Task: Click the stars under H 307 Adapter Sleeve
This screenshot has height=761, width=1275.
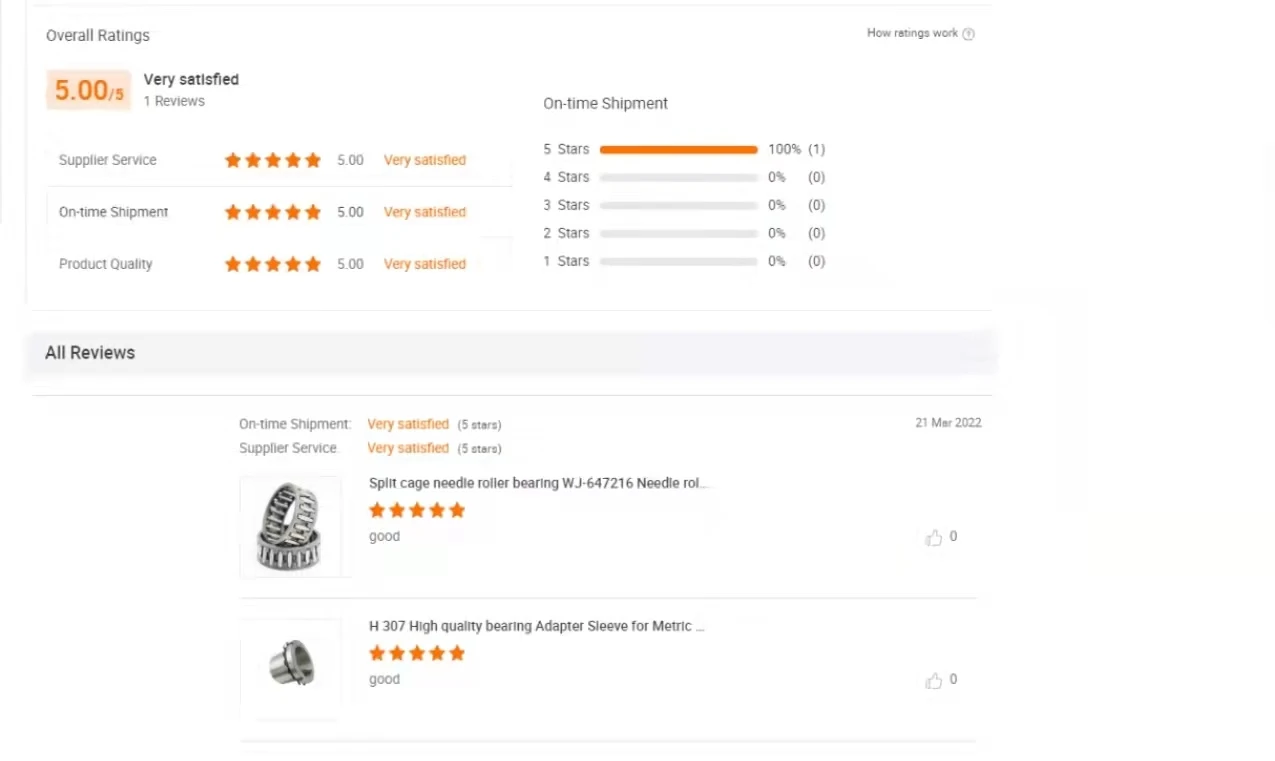Action: [x=417, y=654]
